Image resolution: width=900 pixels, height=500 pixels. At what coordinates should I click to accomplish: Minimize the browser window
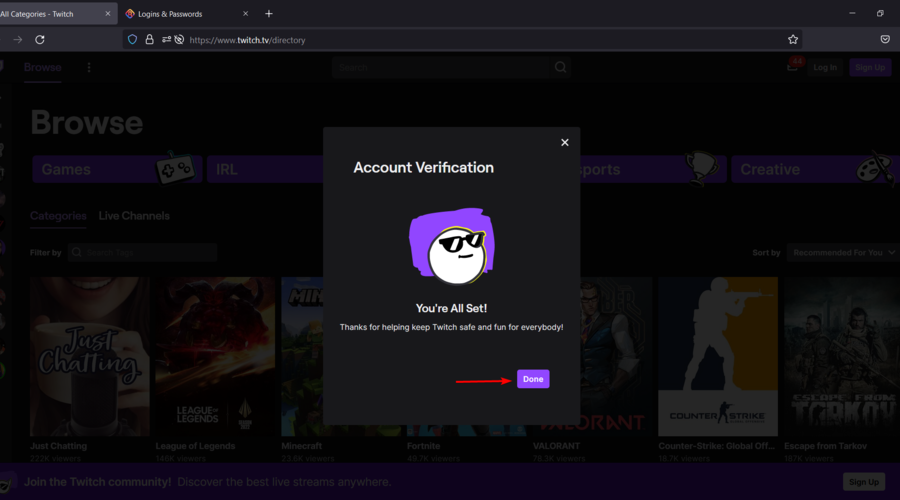[852, 13]
